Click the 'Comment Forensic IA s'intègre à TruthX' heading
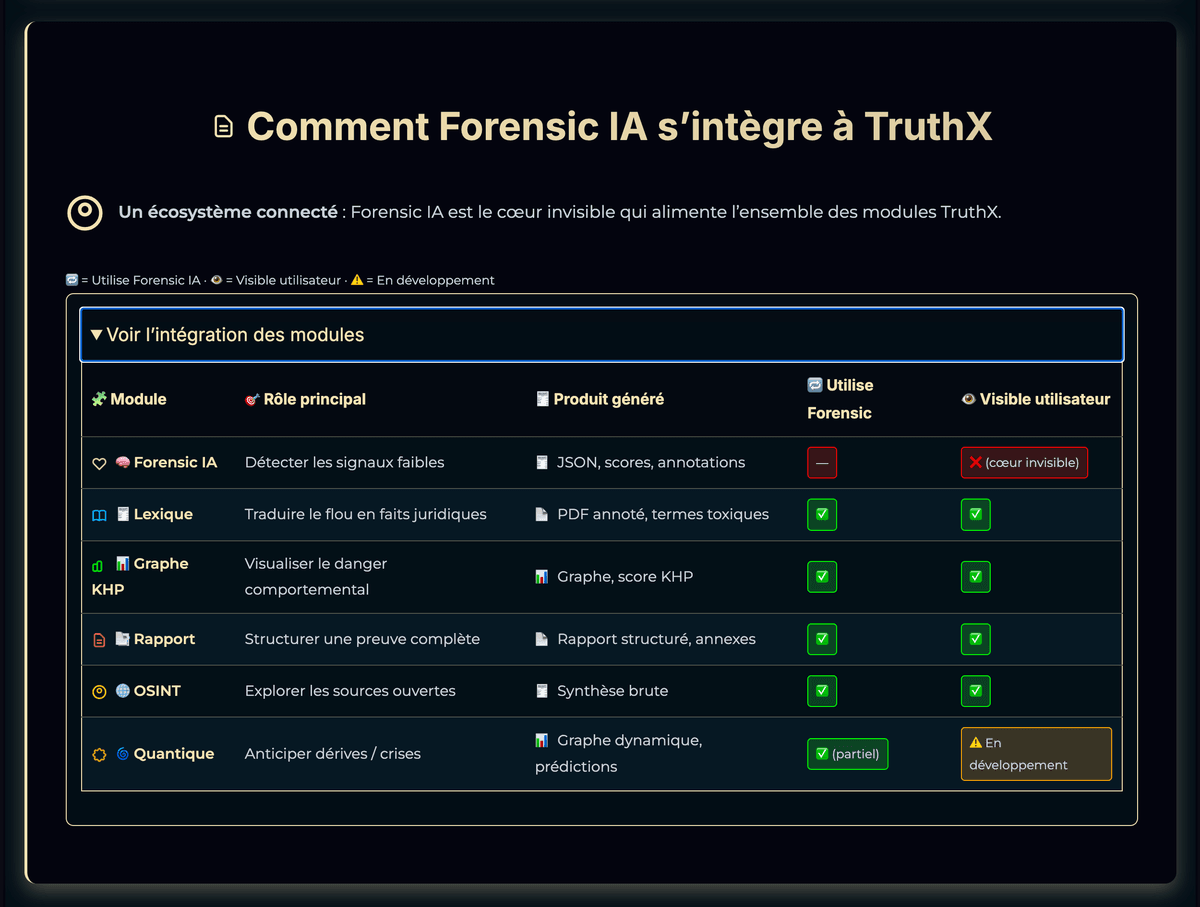Image resolution: width=1200 pixels, height=907 pixels. (x=619, y=127)
